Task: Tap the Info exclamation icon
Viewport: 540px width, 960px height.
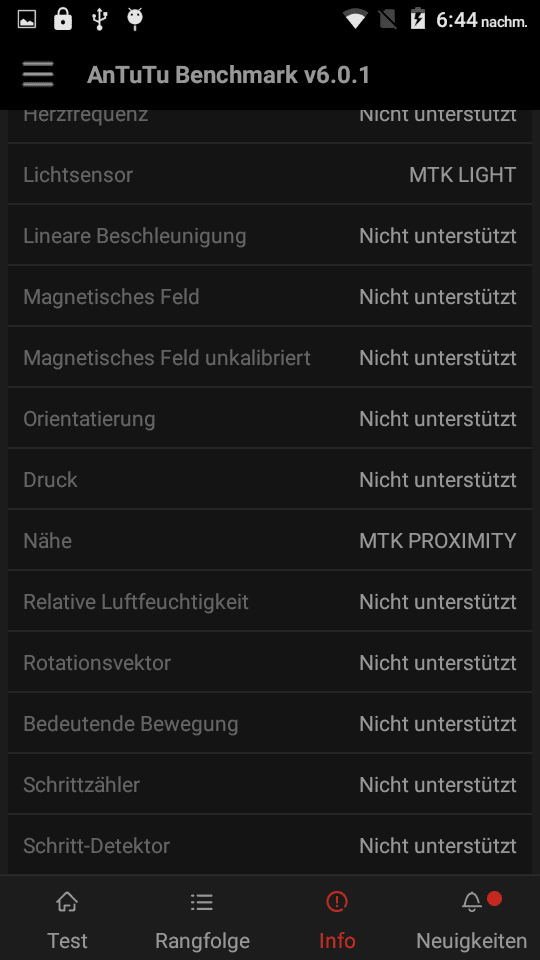Action: coord(337,902)
